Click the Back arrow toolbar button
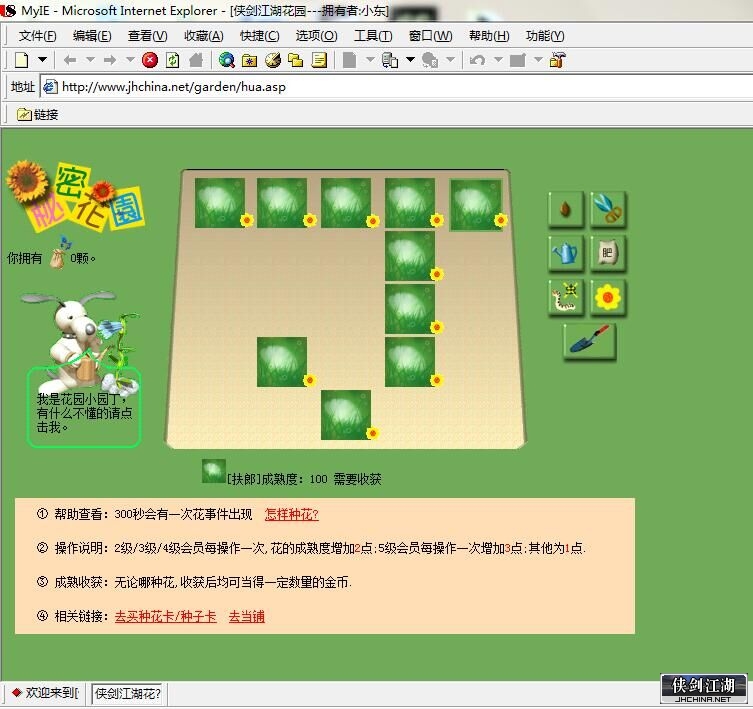This screenshot has height=709, width=753. pos(70,60)
